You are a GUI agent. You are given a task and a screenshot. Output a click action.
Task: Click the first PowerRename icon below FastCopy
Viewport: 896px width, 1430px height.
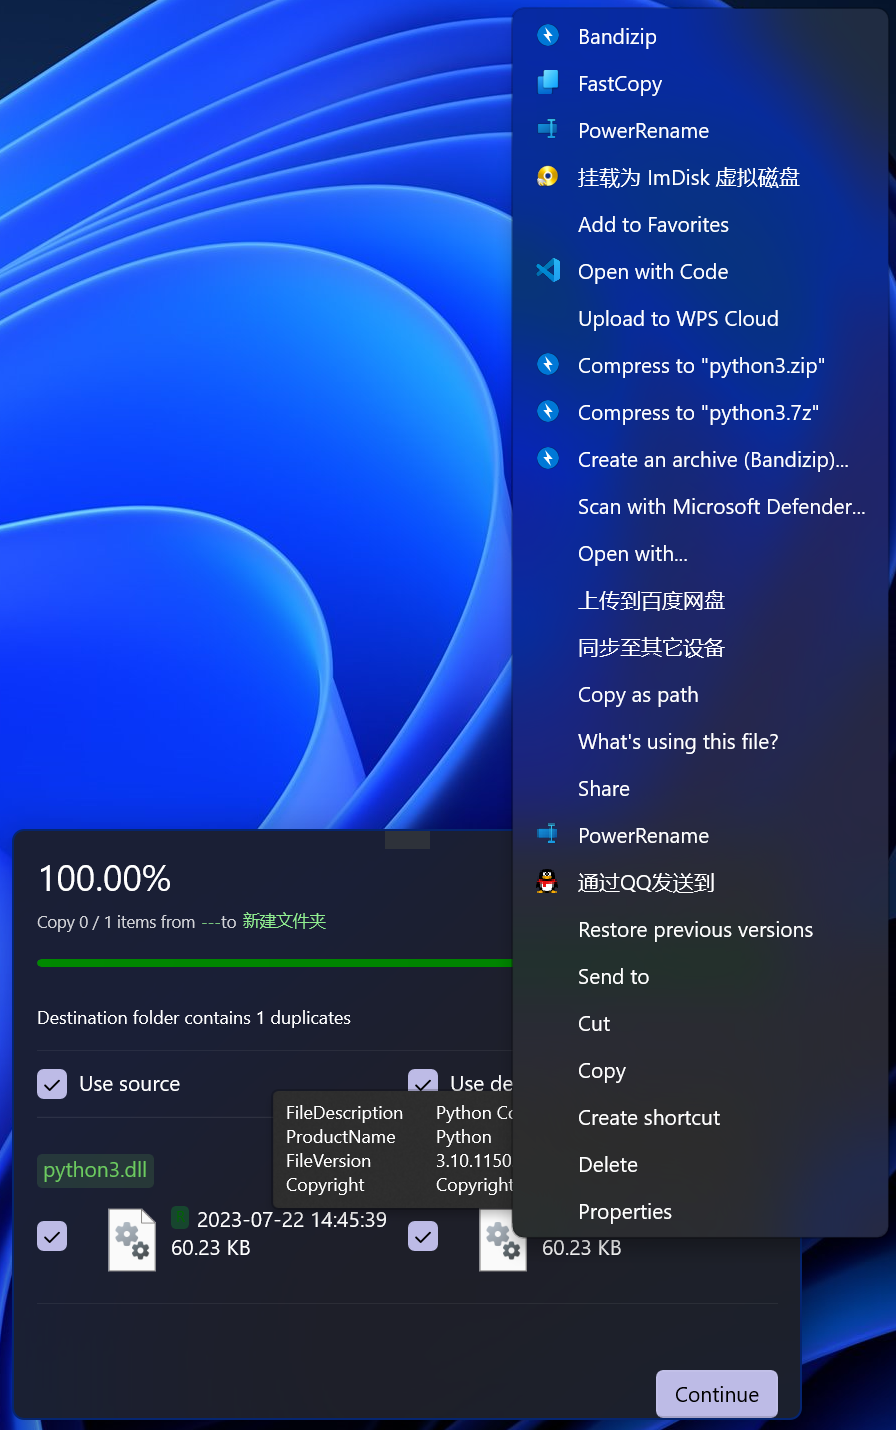pos(548,130)
